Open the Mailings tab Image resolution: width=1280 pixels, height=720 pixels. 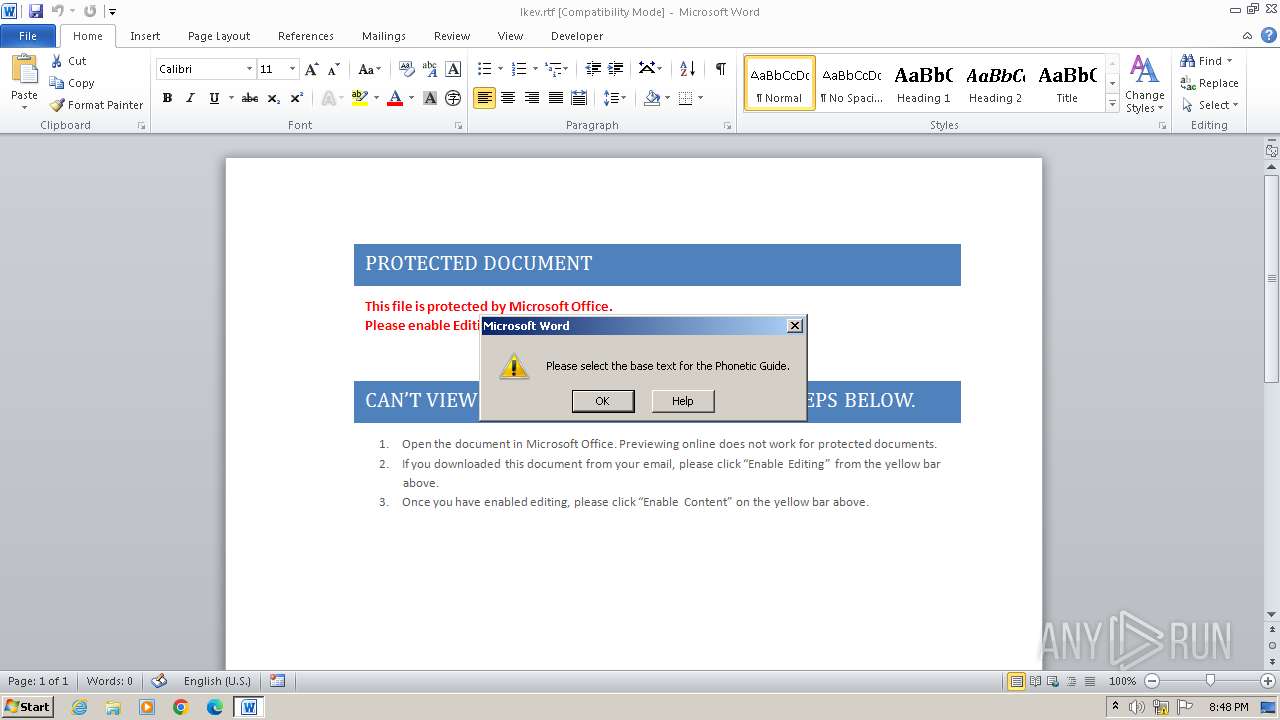(384, 36)
